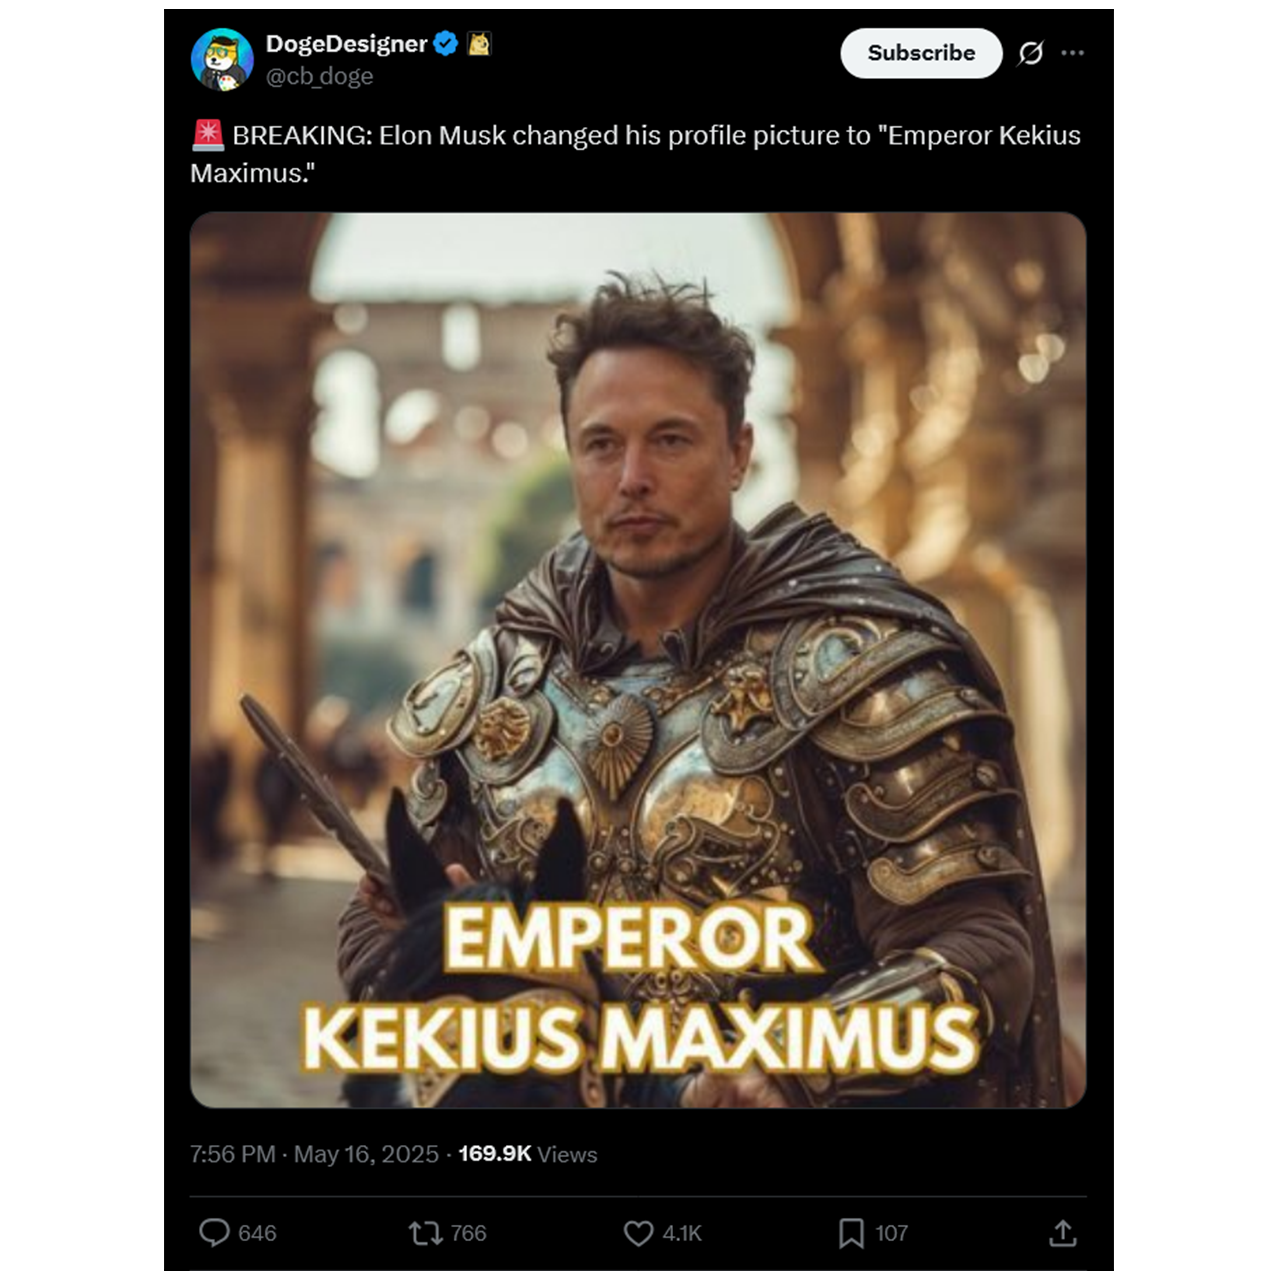Open the DogeDesigner profile avatar
1280x1280 pixels.
pos(222,59)
